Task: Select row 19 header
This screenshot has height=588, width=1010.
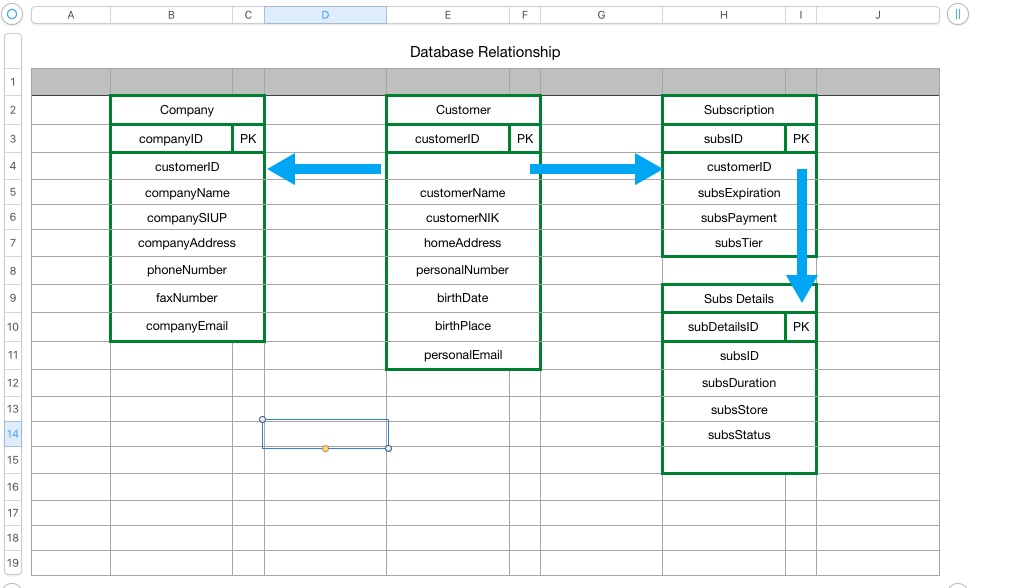Action: (x=13, y=562)
